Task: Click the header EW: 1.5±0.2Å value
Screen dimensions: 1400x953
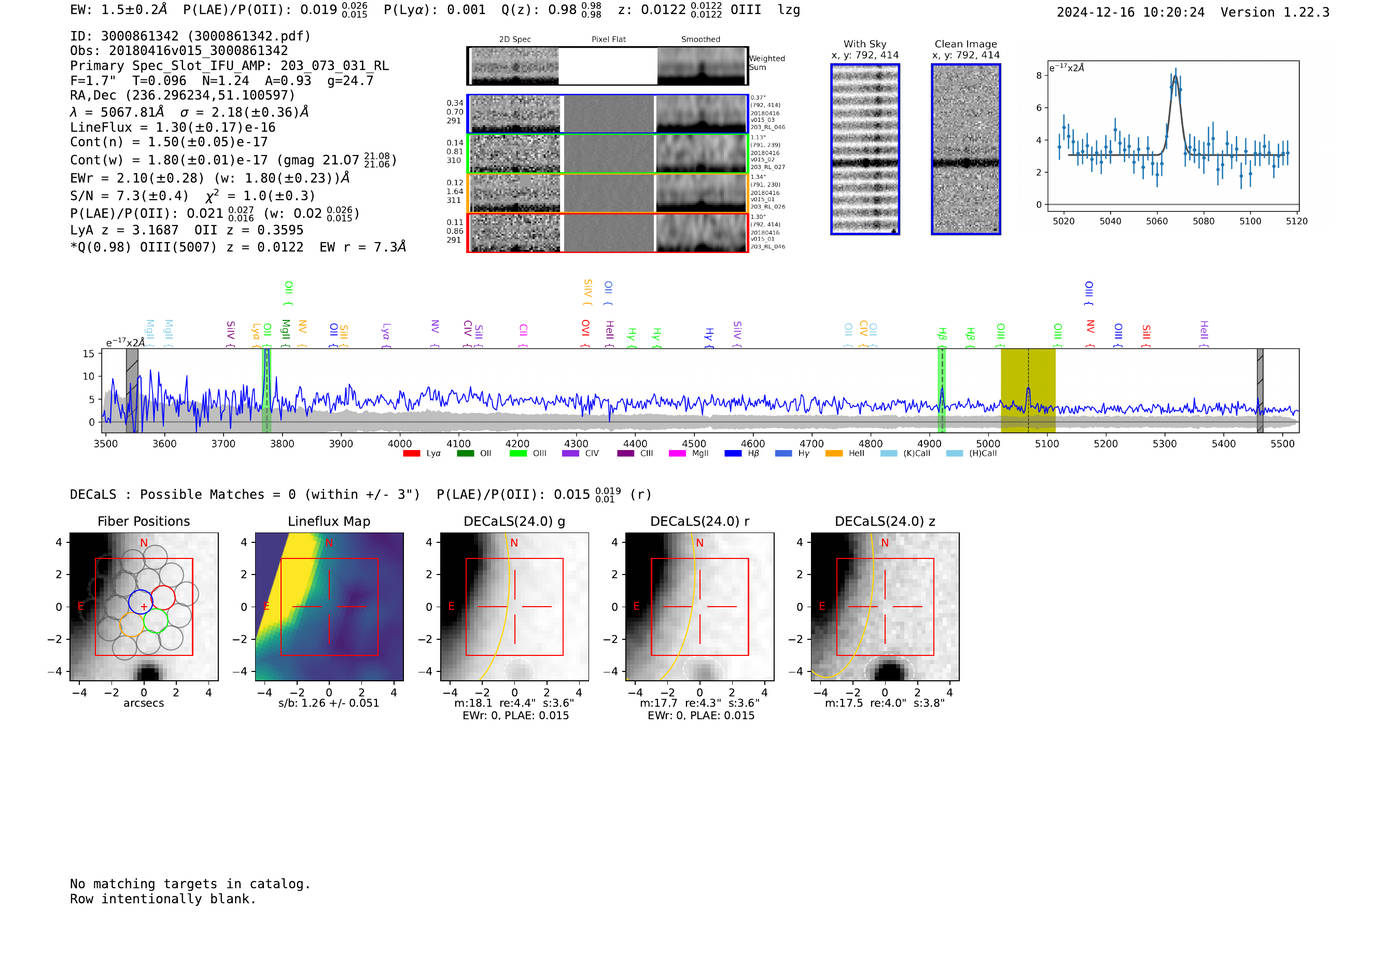Action: 119,10
